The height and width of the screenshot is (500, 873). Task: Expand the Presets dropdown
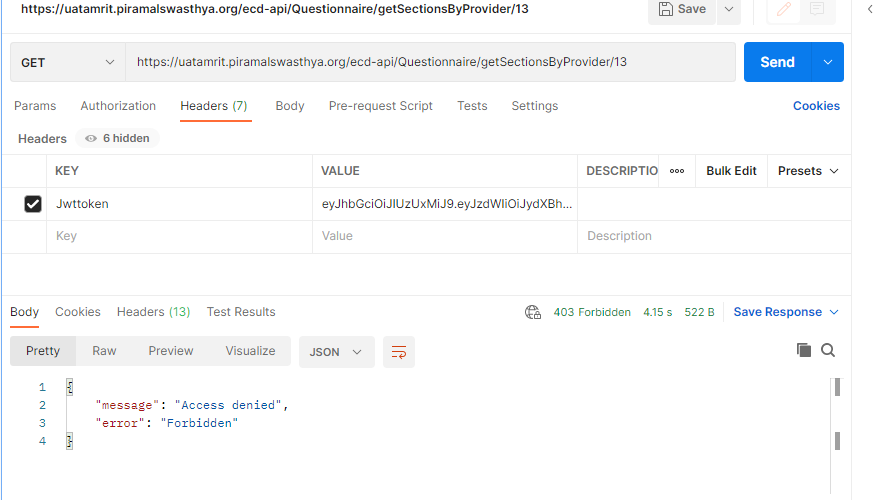coord(808,171)
